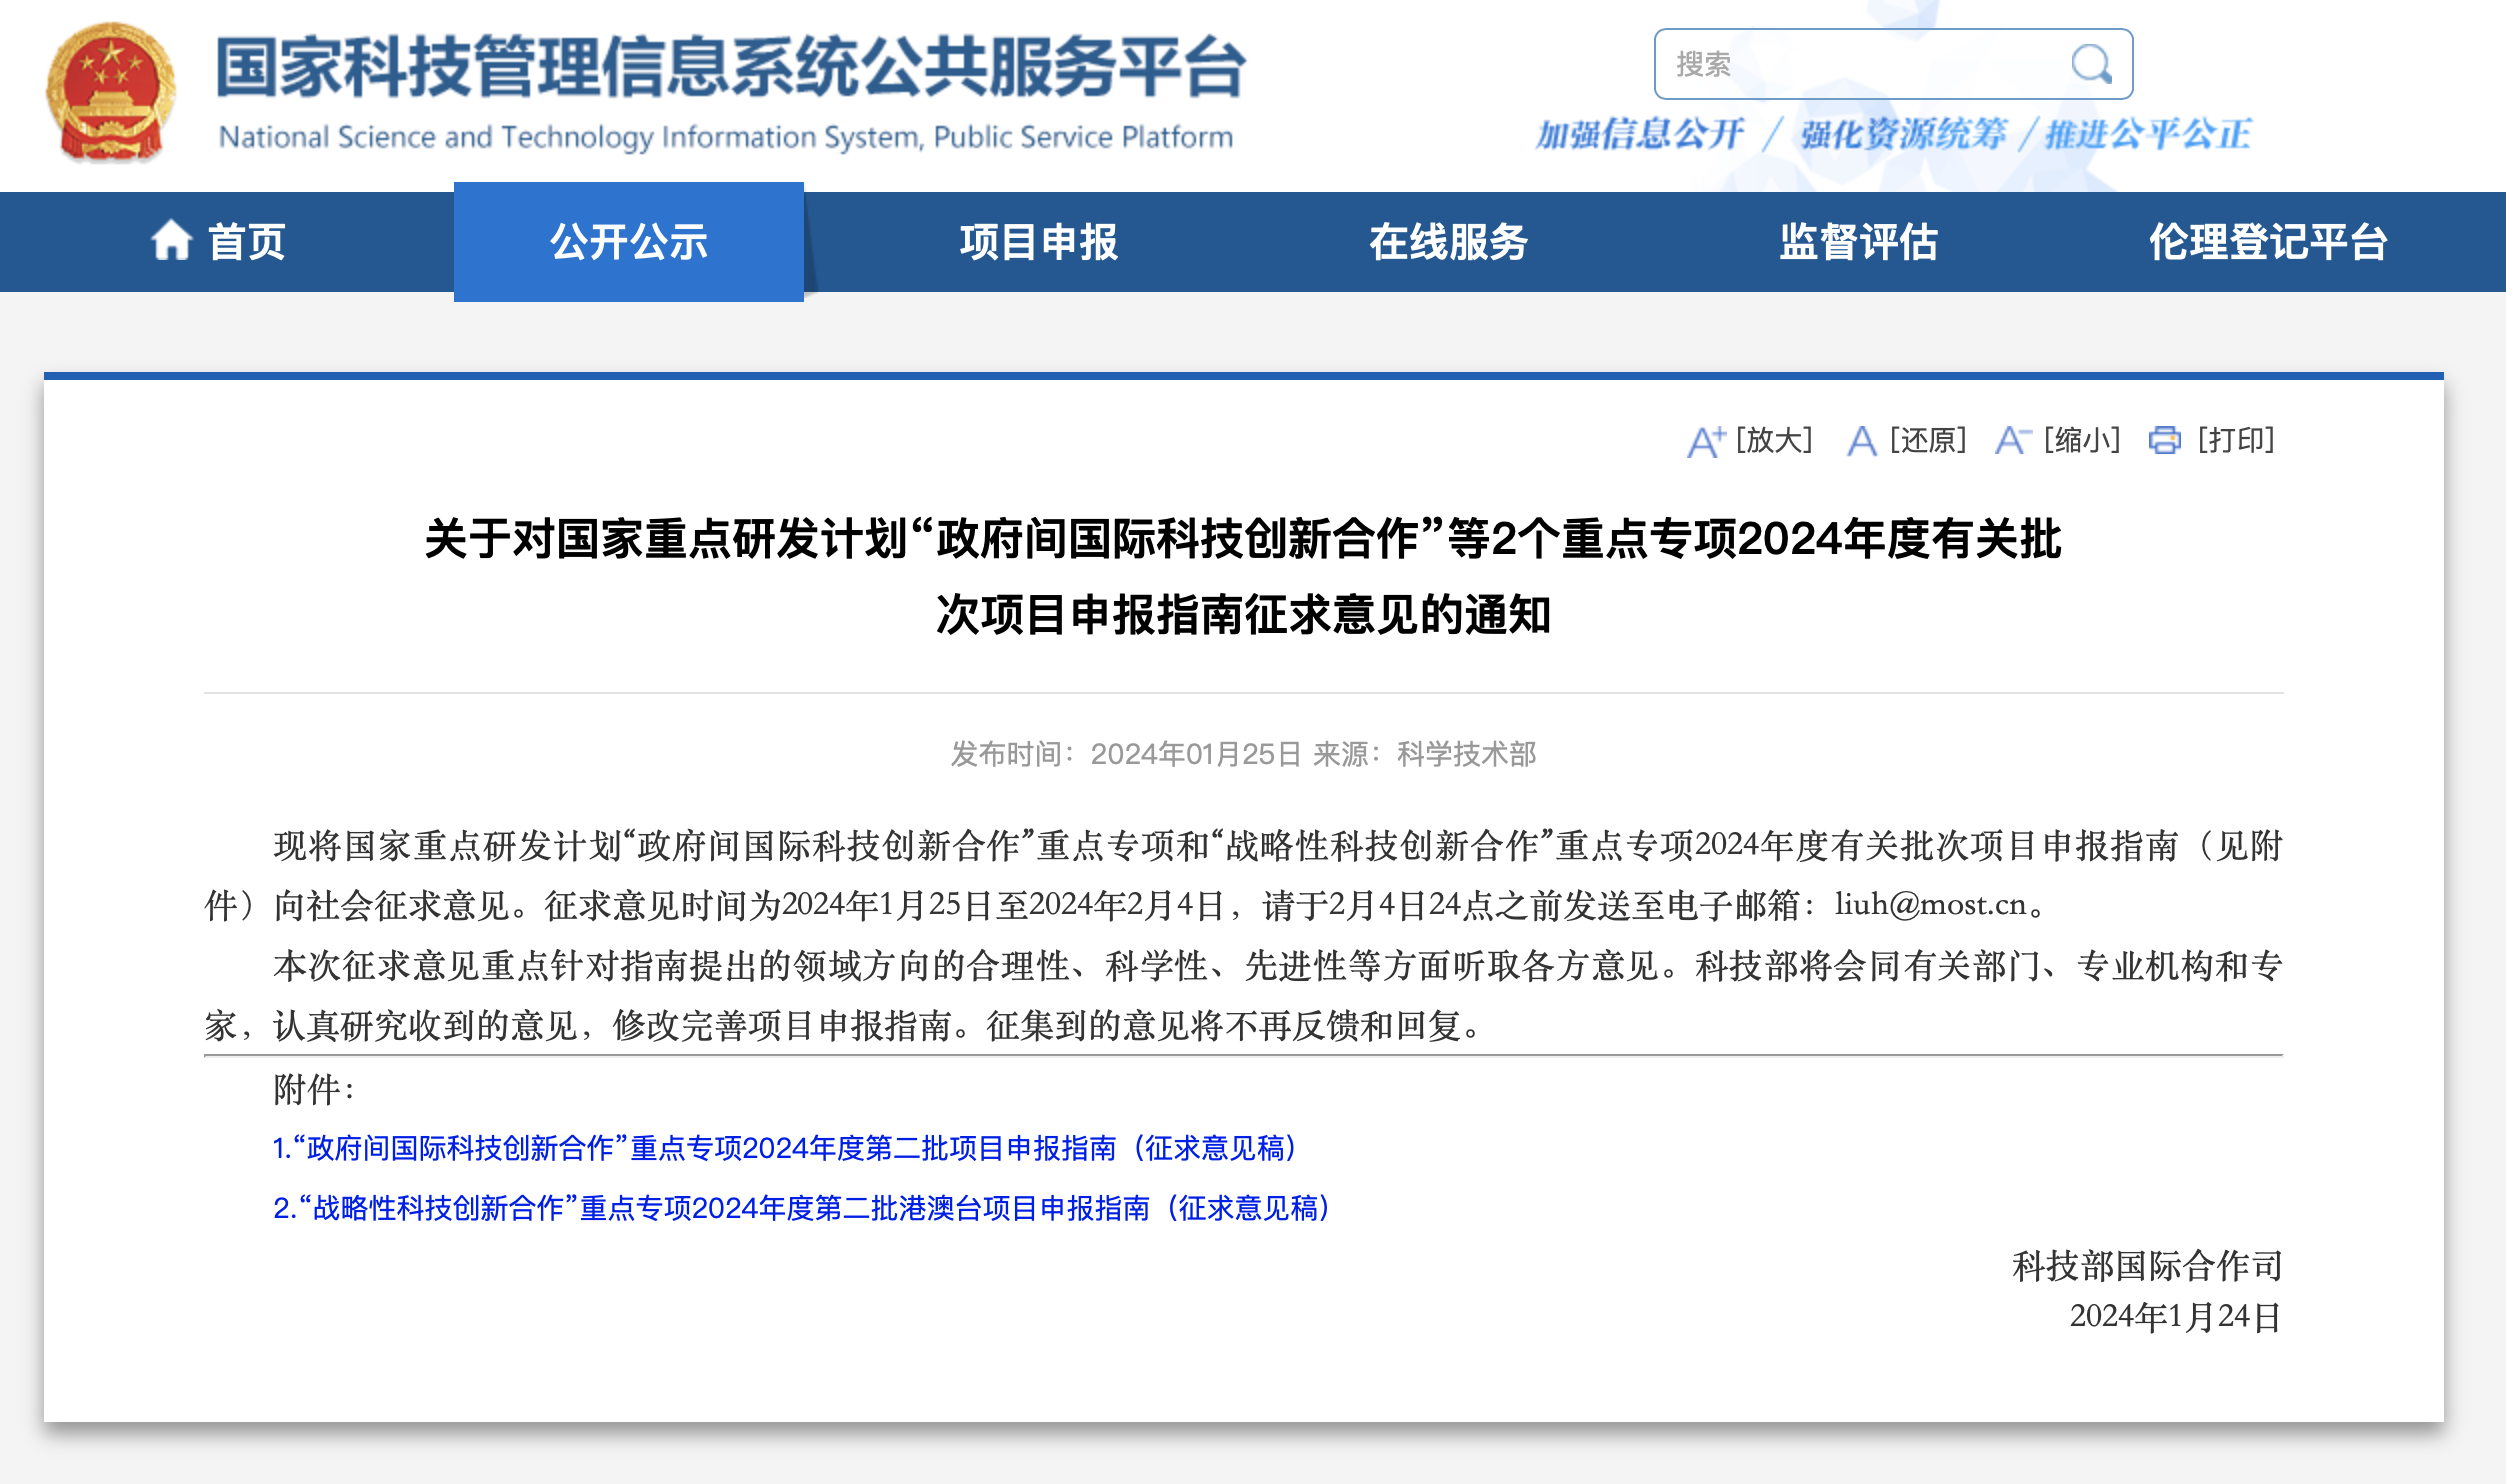
Task: Click the email address liuh@most.cn
Action: (1930, 905)
